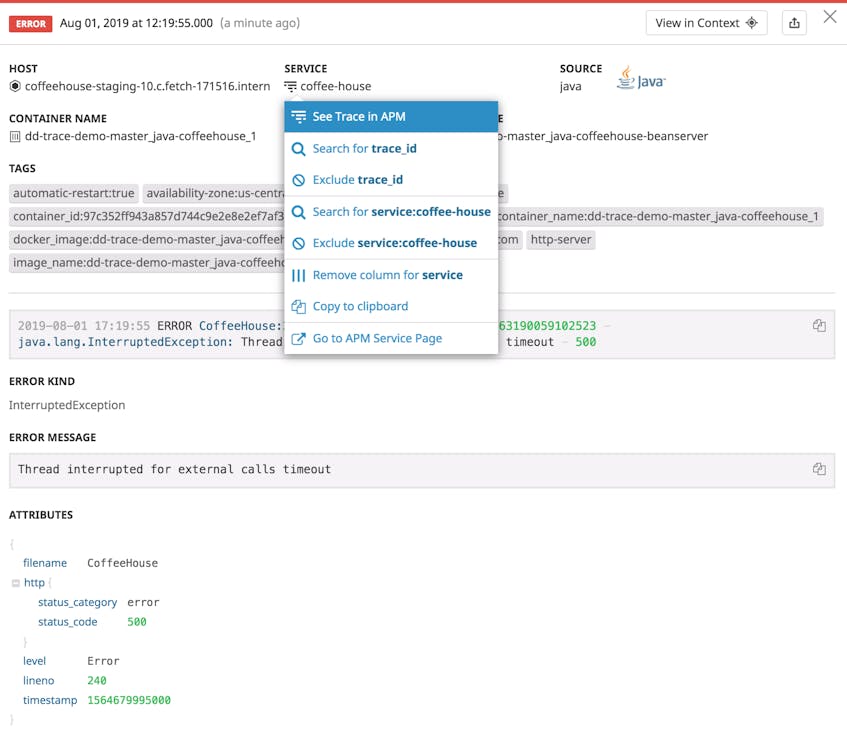Click the container icon beside dd-trace-demo-master container name
This screenshot has width=847, height=745.
tap(15, 137)
